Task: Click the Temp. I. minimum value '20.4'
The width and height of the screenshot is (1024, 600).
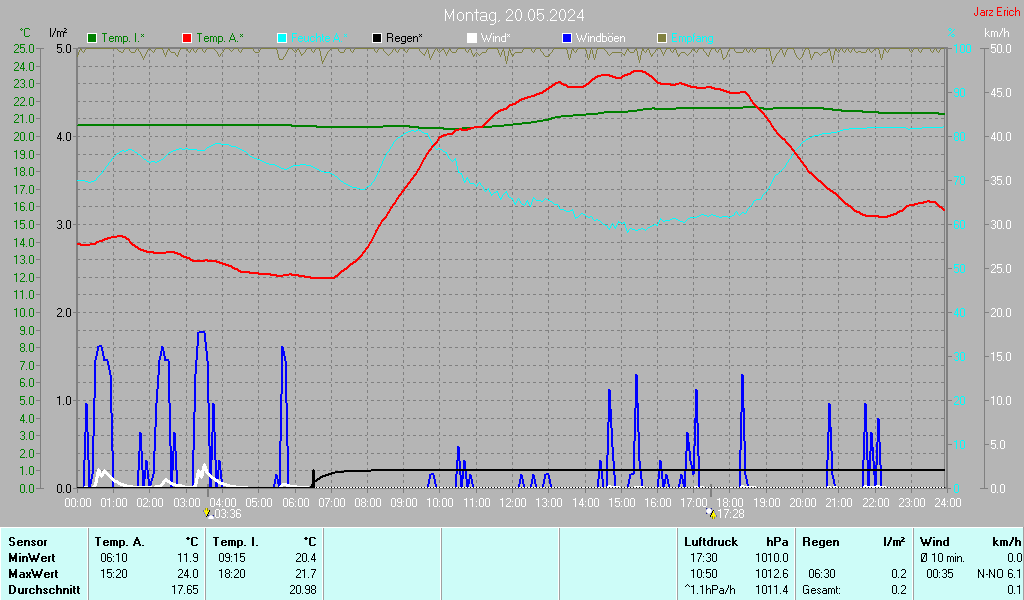Action: 306,558
